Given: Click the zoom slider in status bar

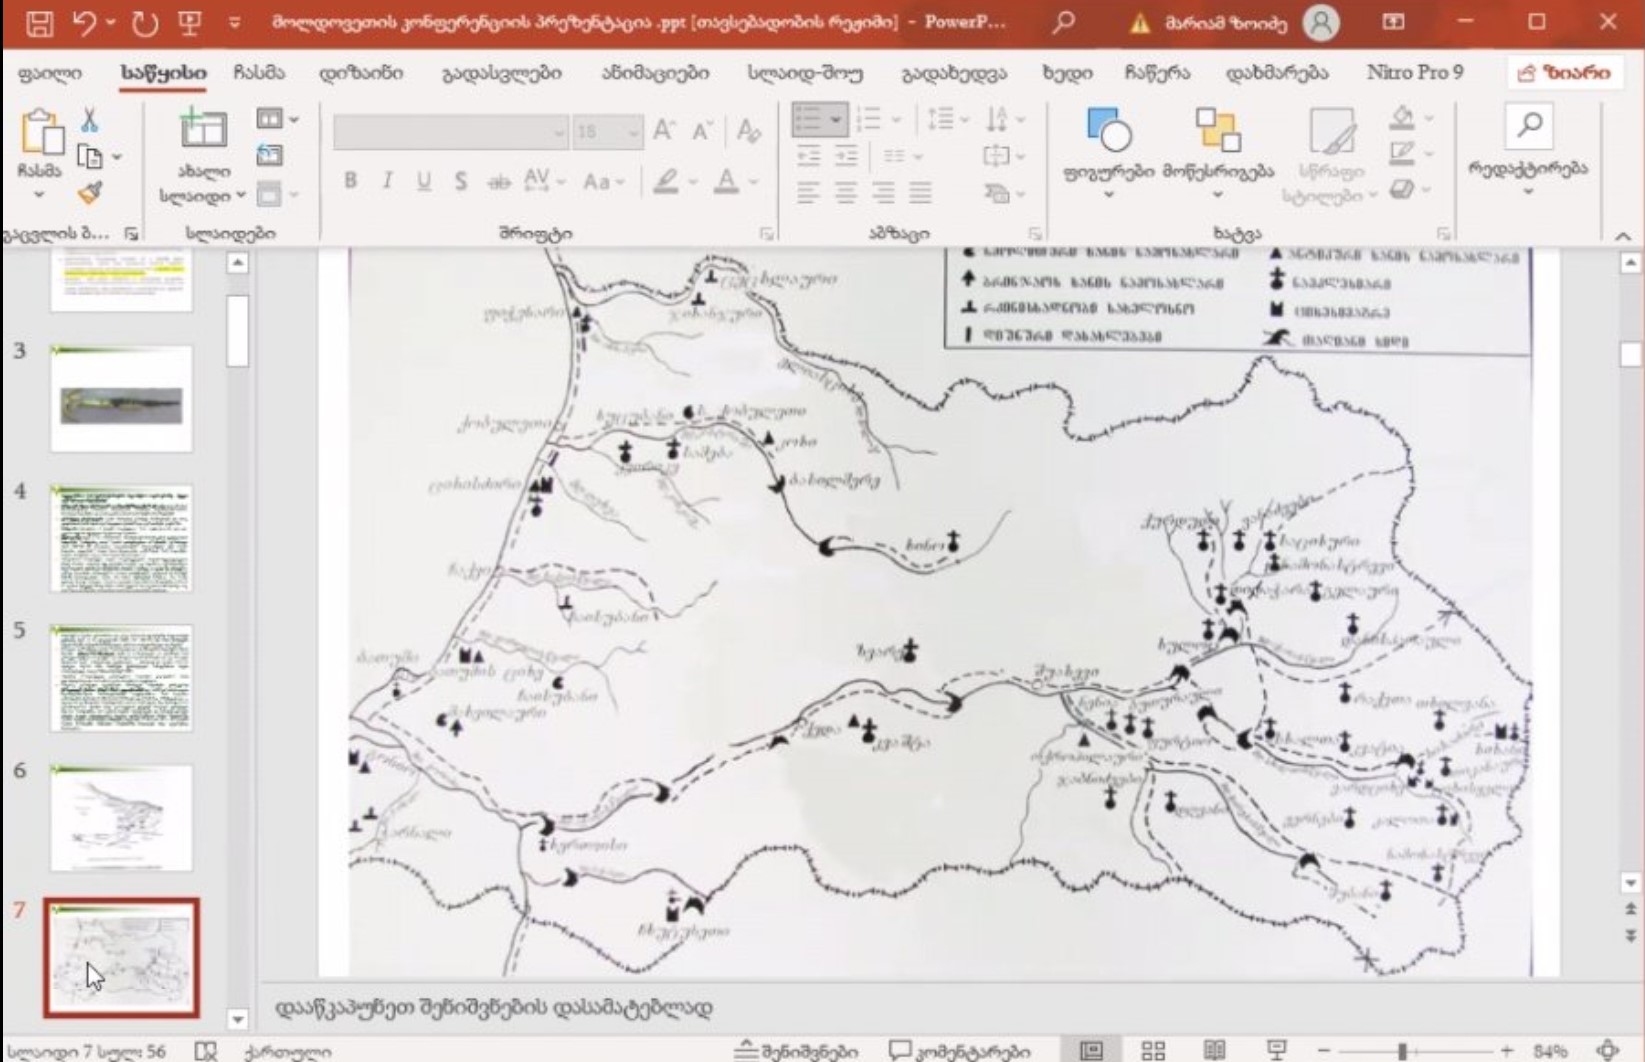Looking at the screenshot, I should [x=1402, y=1051].
